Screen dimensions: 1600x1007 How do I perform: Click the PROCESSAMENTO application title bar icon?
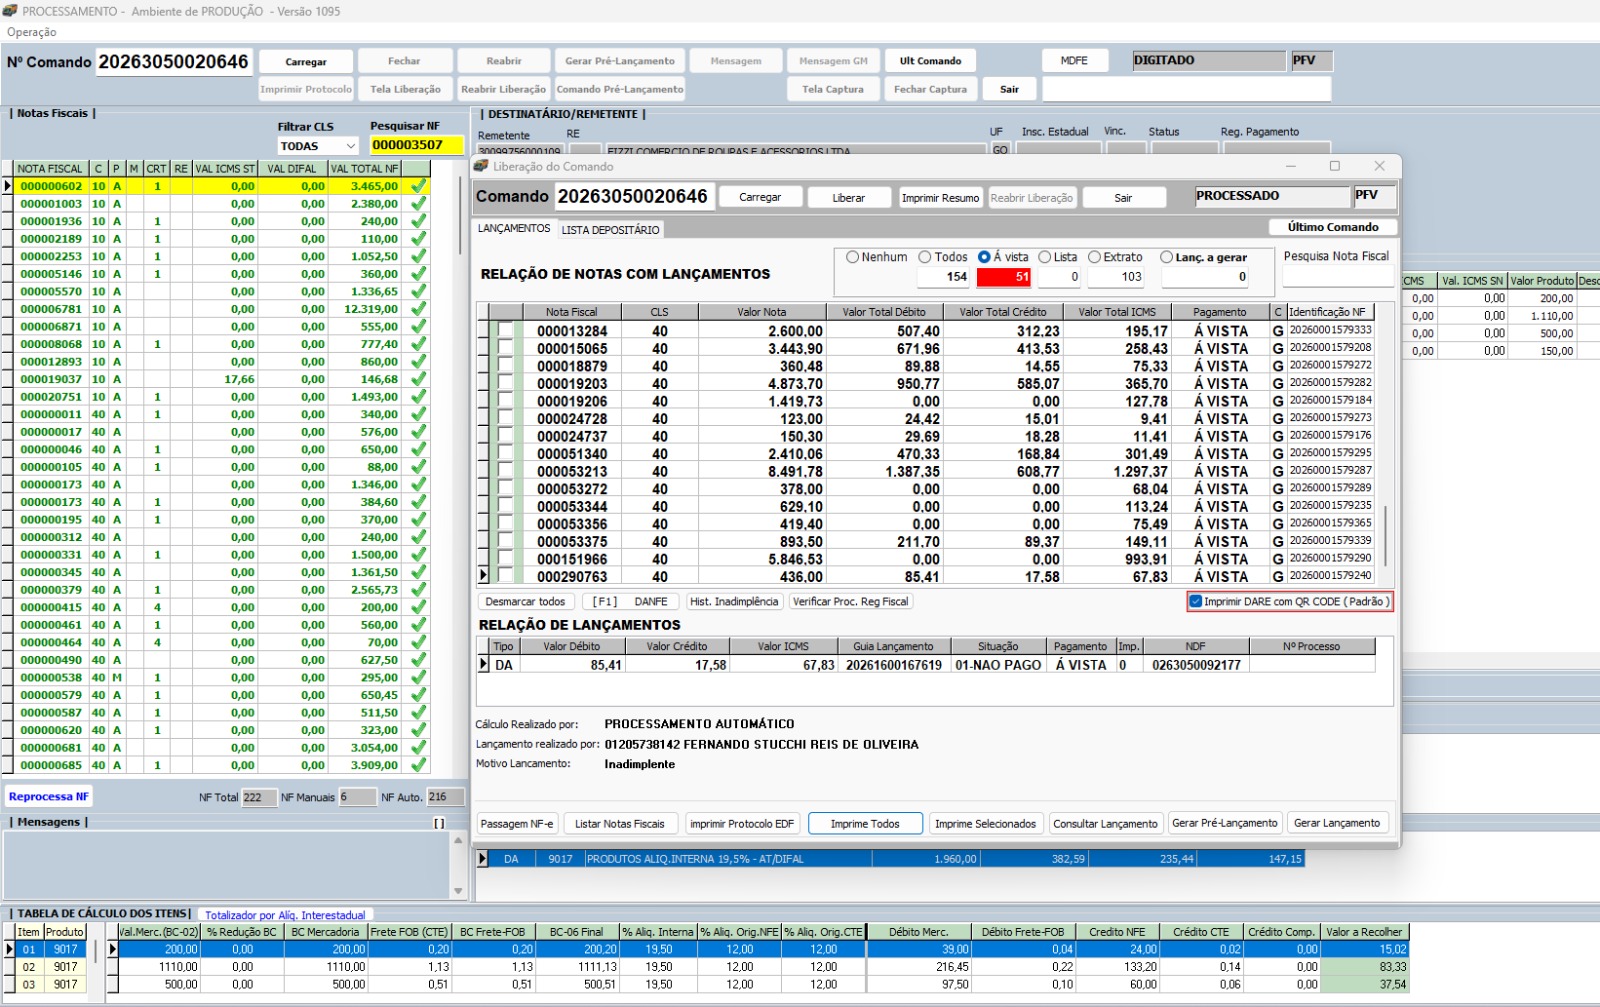[10, 11]
